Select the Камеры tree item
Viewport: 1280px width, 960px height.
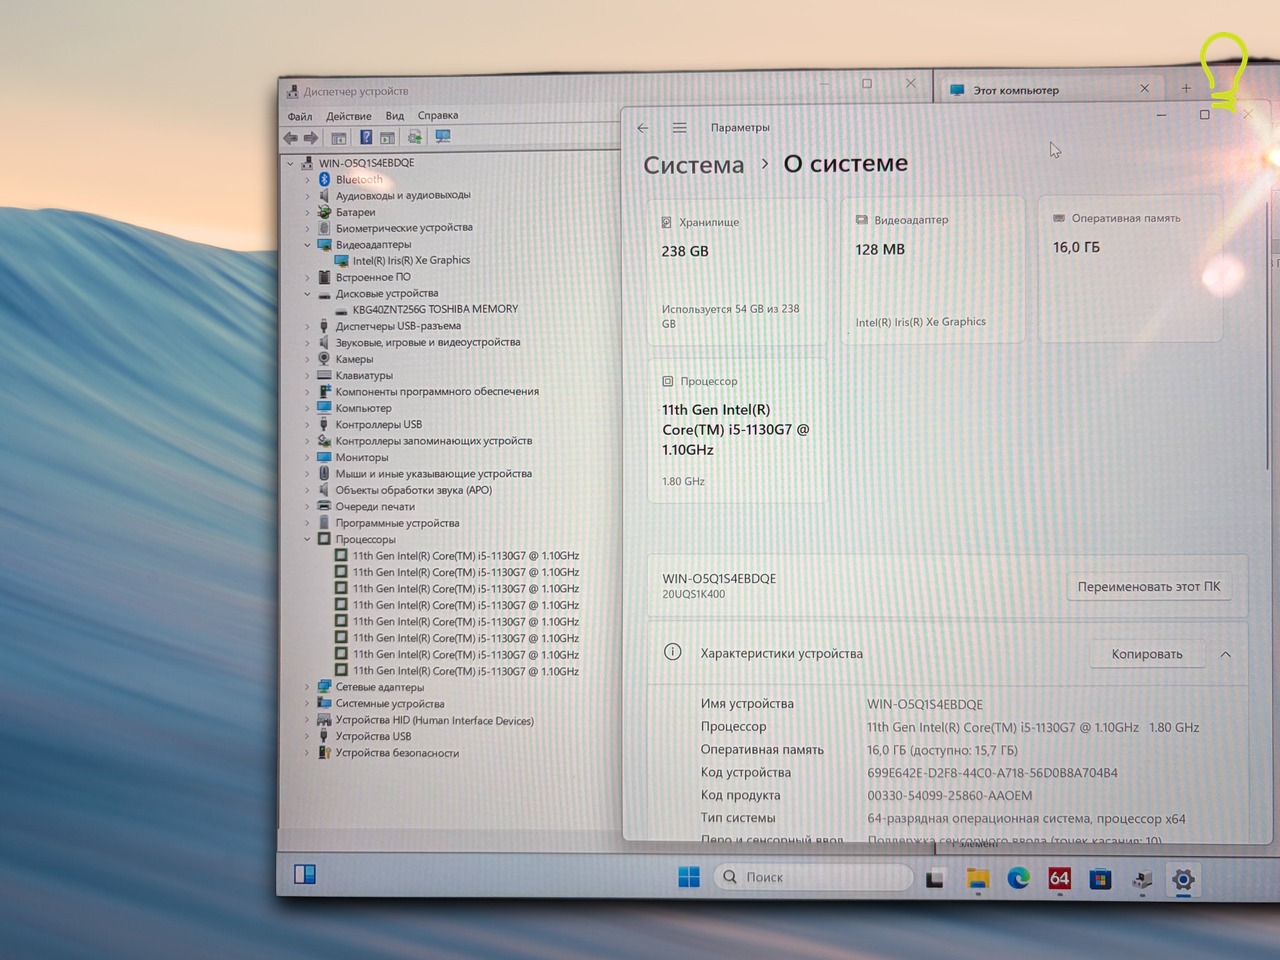pyautogui.click(x=354, y=360)
